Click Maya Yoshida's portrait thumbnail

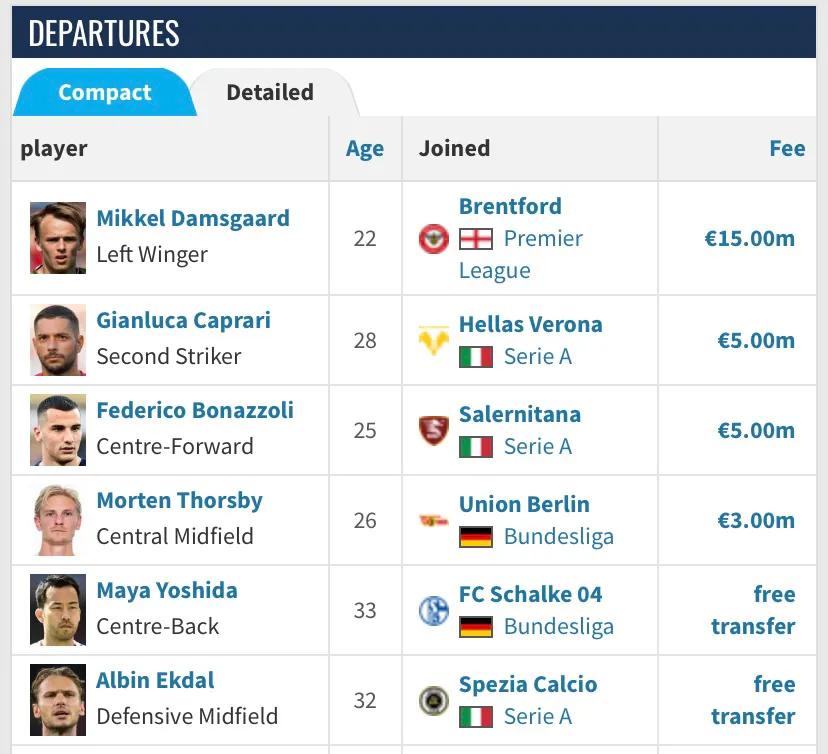[x=58, y=610]
